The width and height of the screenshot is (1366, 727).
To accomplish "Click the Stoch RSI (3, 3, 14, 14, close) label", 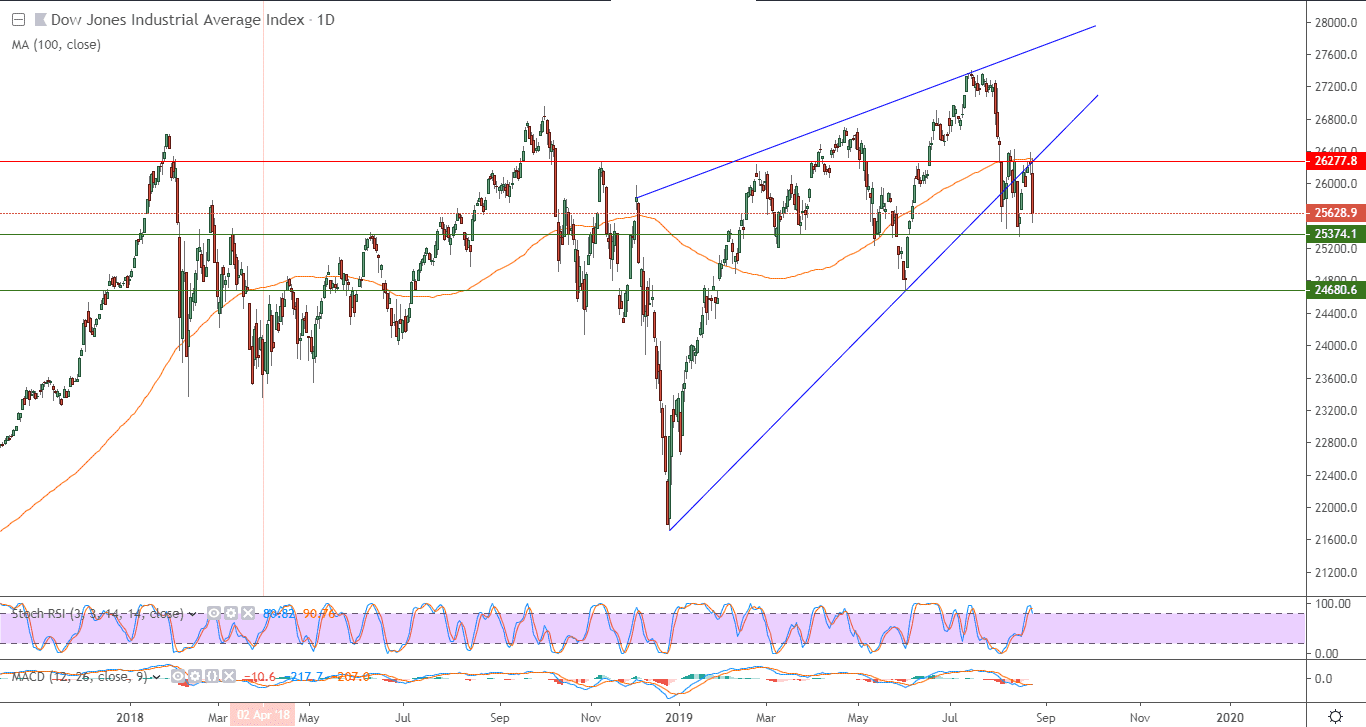I will [x=97, y=614].
